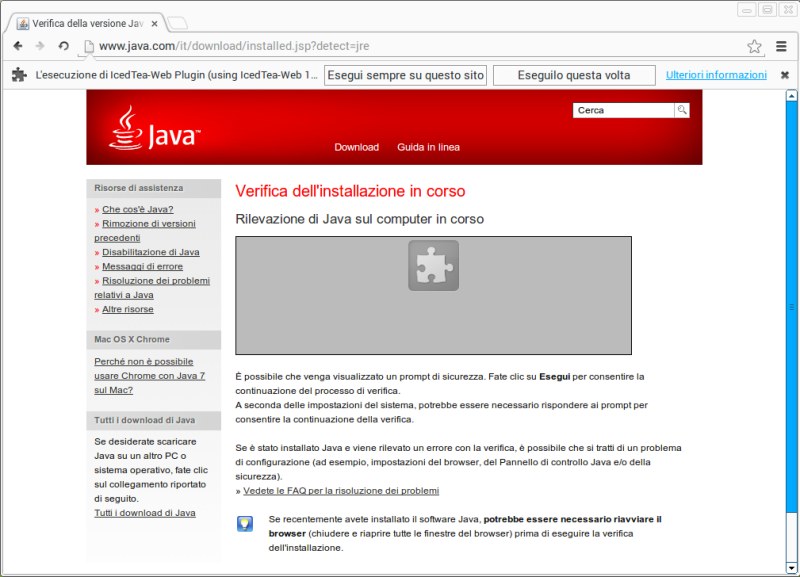This screenshot has height=577, width=800.
Task: Click the light bulb tip icon
Action: click(x=245, y=524)
